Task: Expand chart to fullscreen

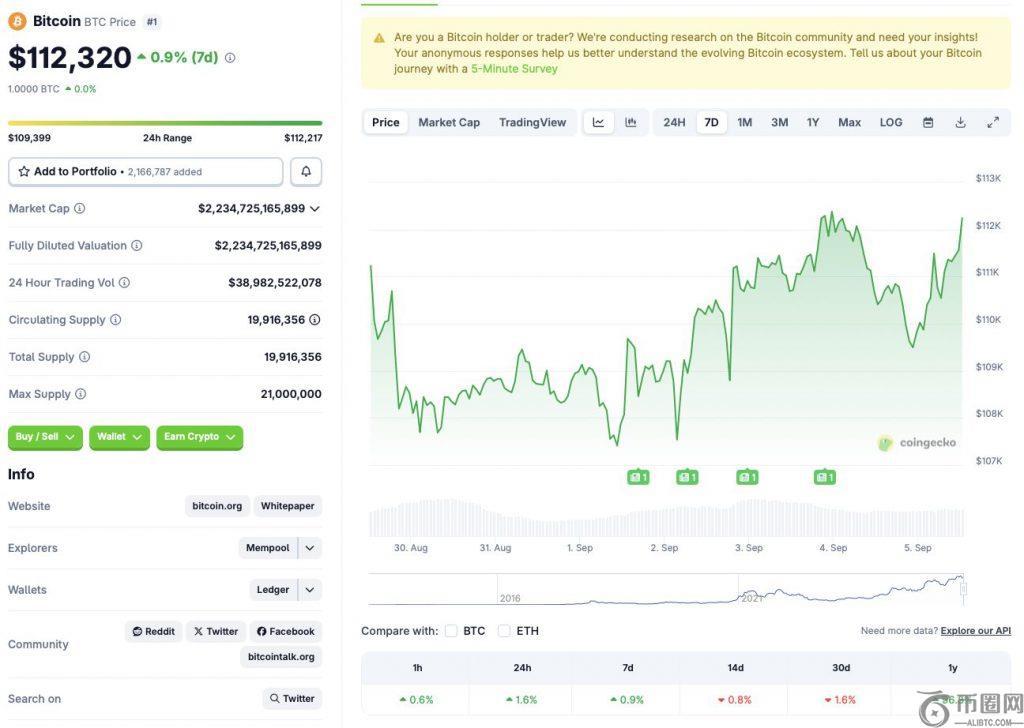Action: (x=993, y=122)
